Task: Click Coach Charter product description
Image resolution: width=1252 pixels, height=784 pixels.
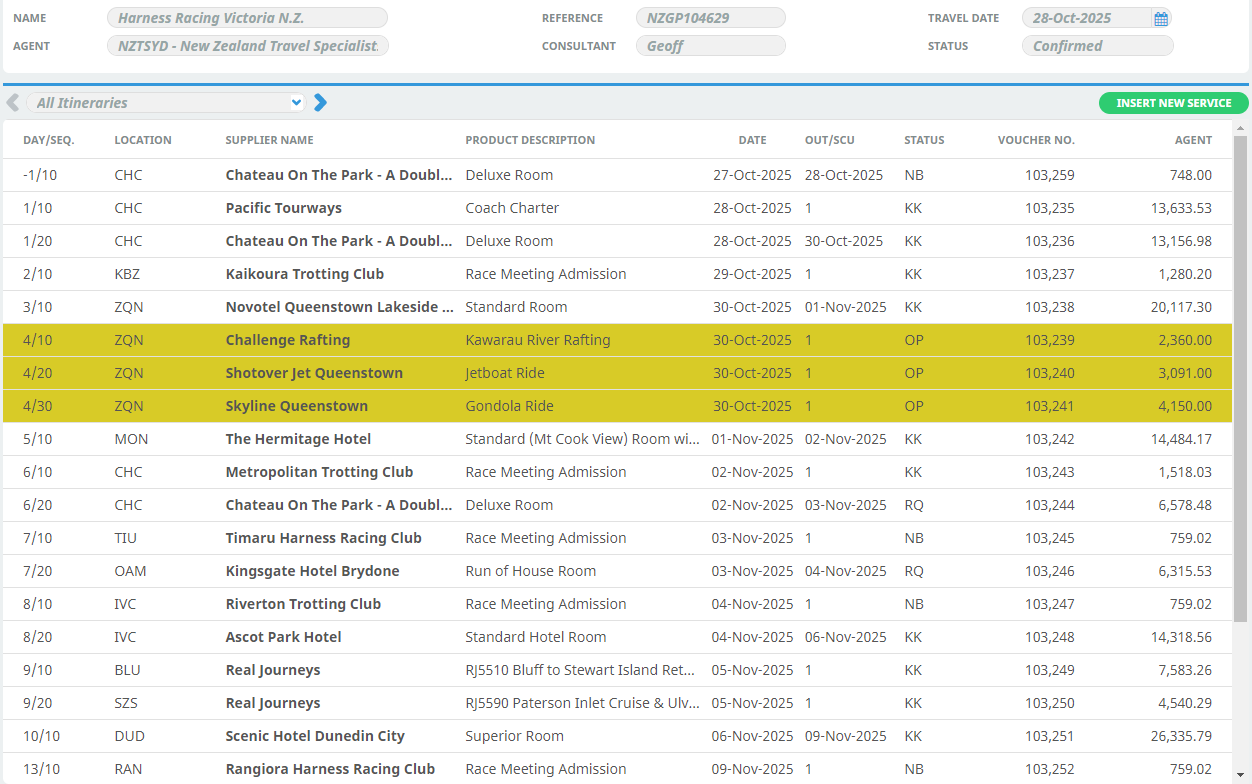Action: point(512,208)
